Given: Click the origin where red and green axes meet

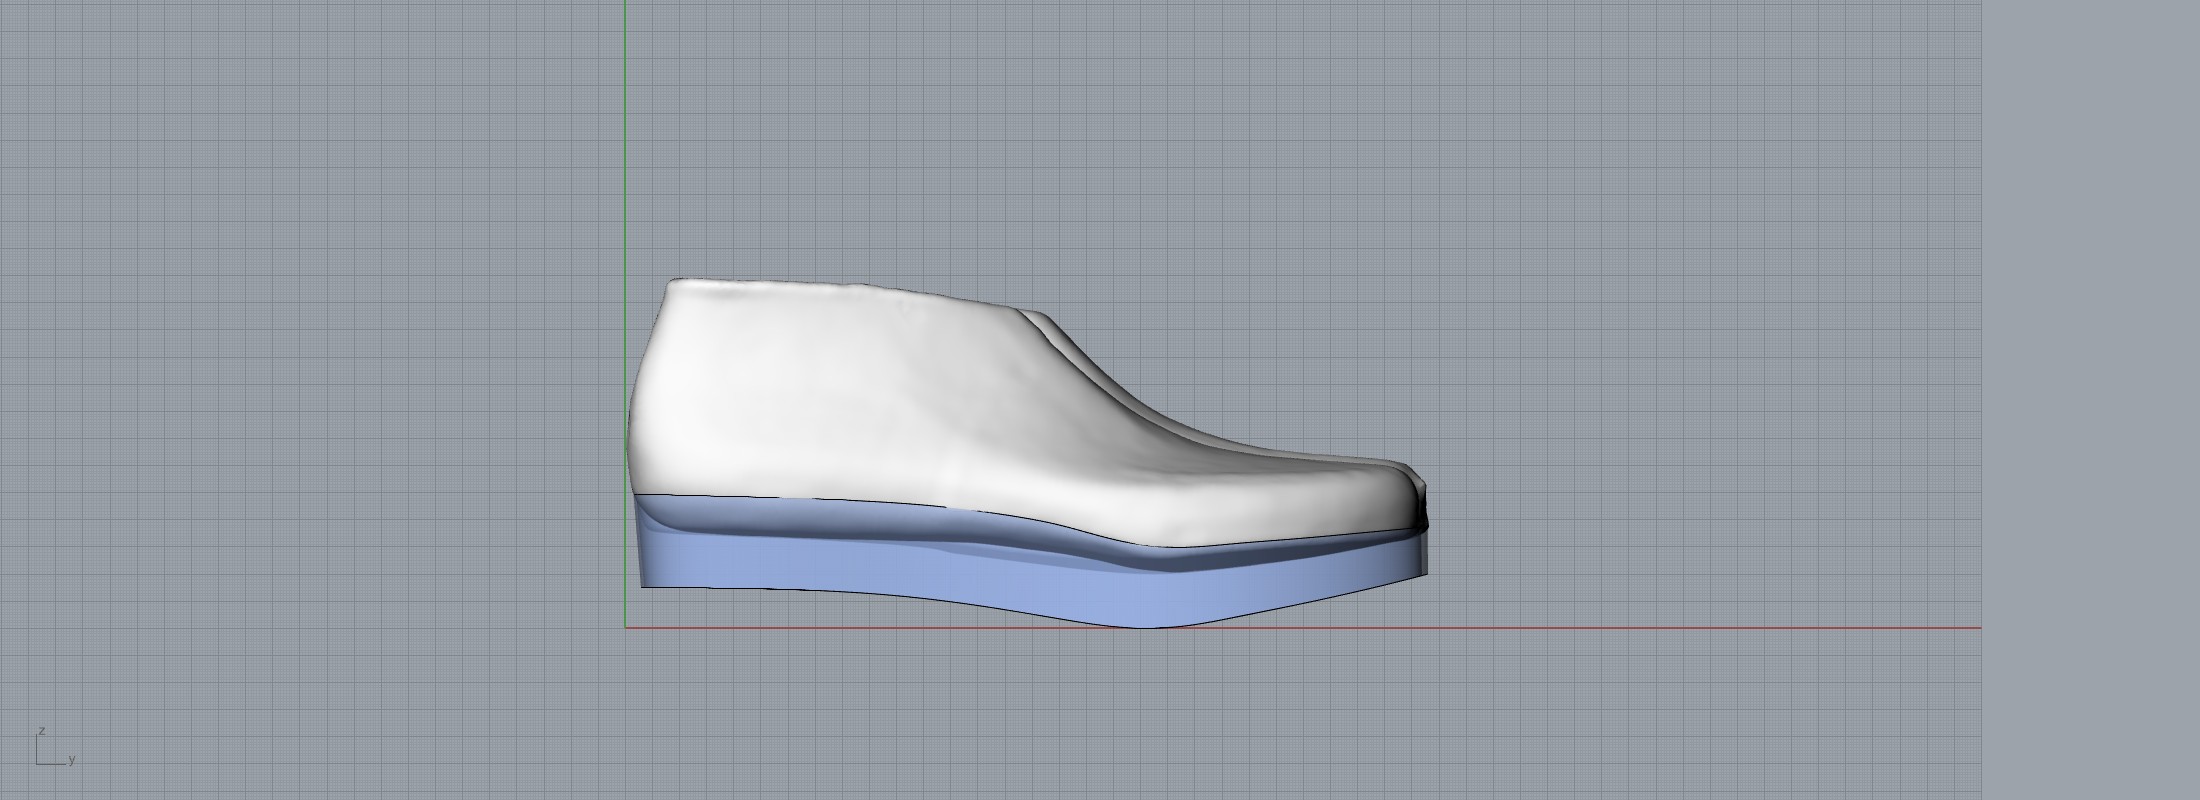Looking at the screenshot, I should click(626, 628).
